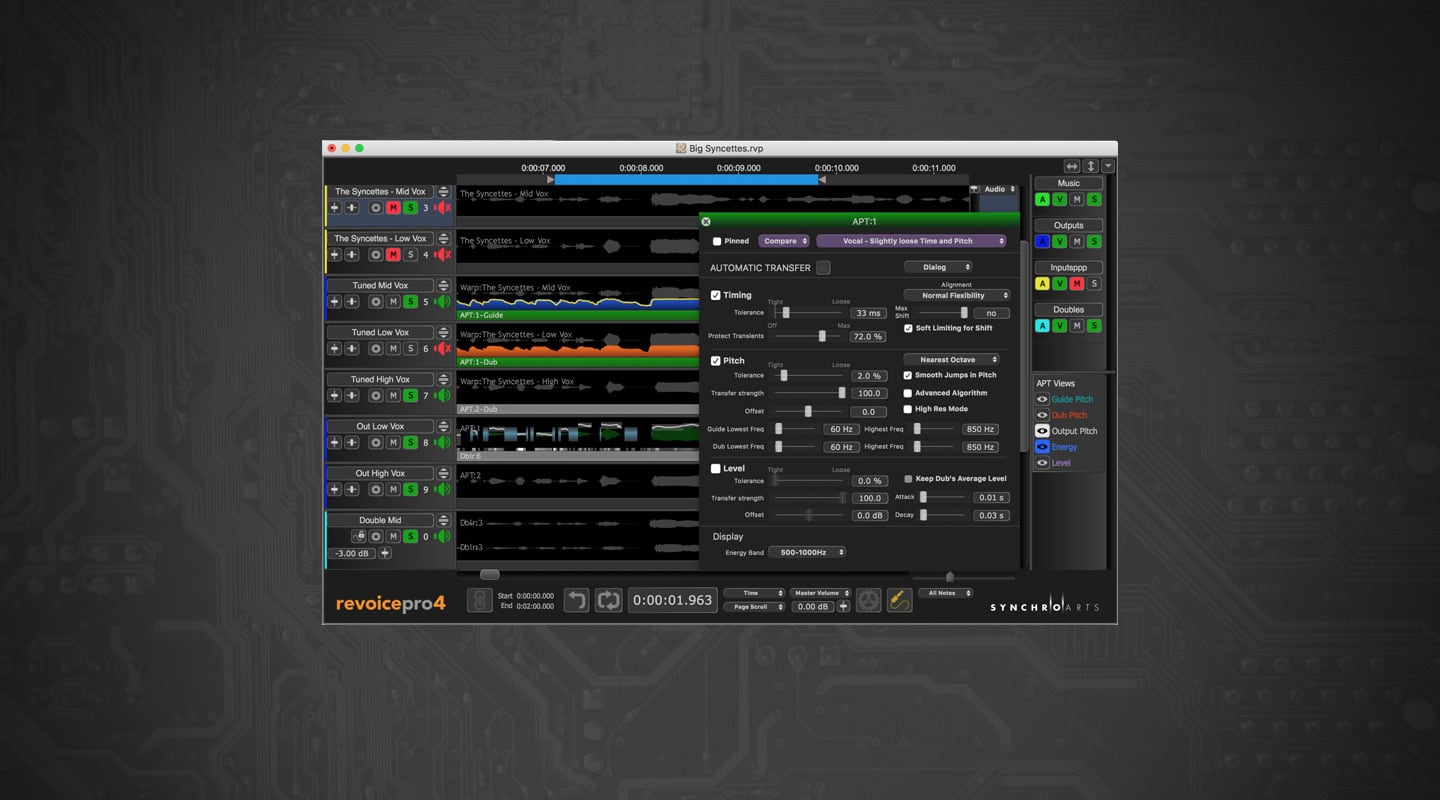Toggle the Automatic Transfer checkbox
This screenshot has width=1440, height=800.
click(823, 267)
